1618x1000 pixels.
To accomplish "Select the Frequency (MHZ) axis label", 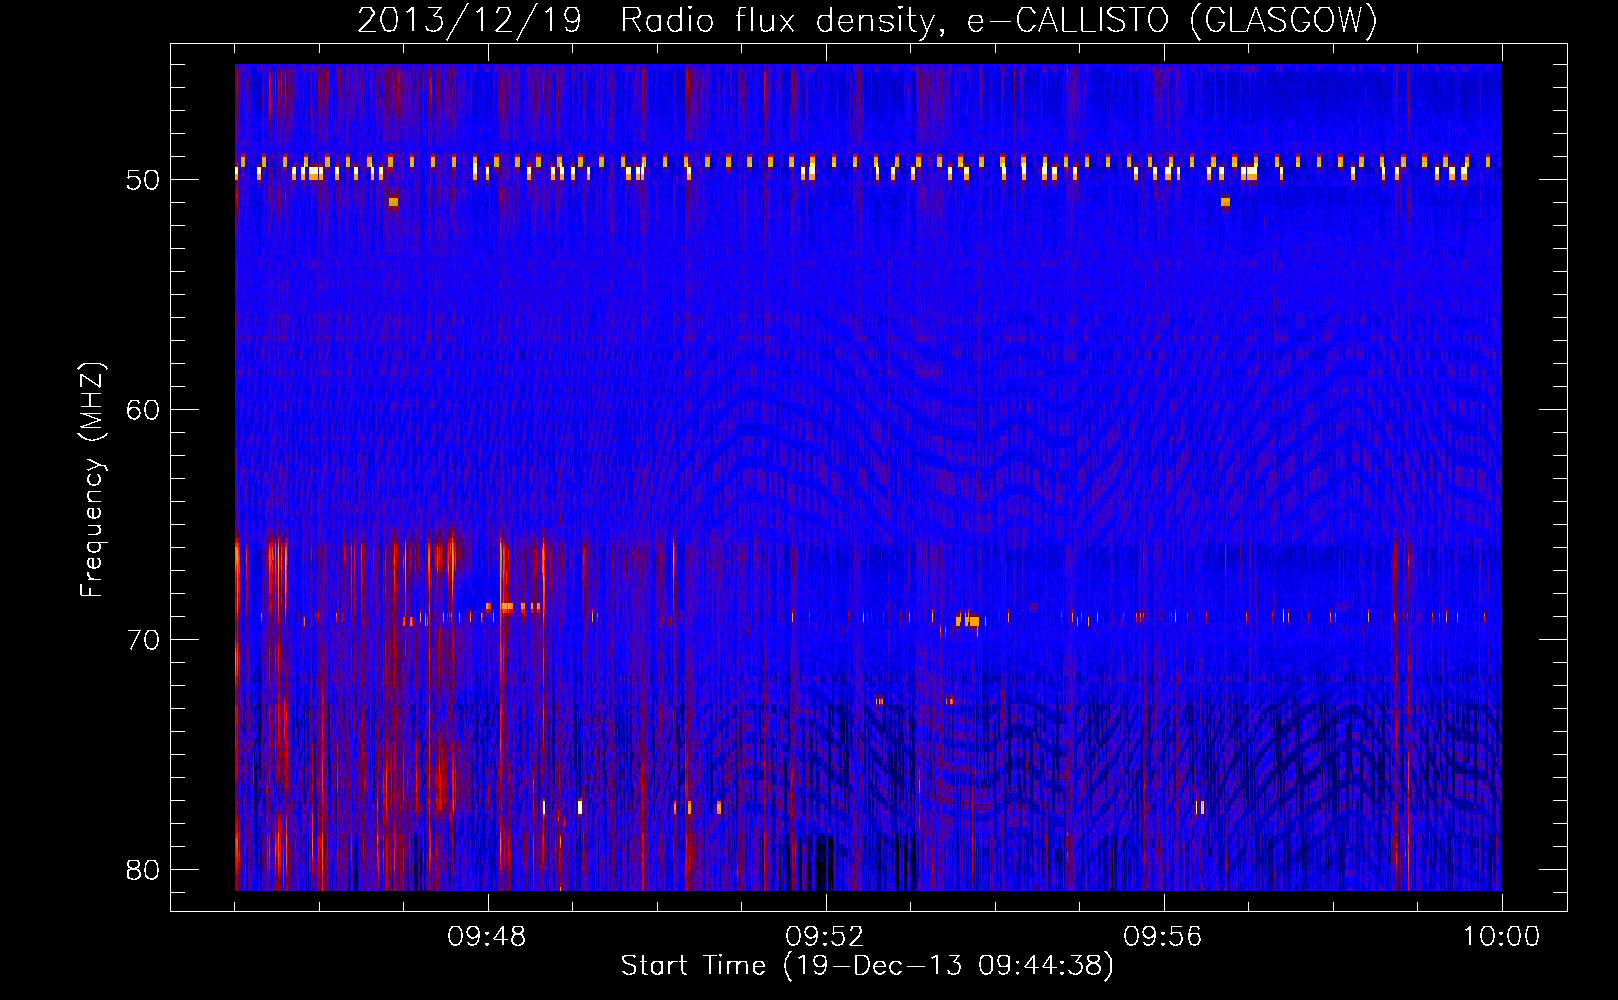I will pos(92,480).
